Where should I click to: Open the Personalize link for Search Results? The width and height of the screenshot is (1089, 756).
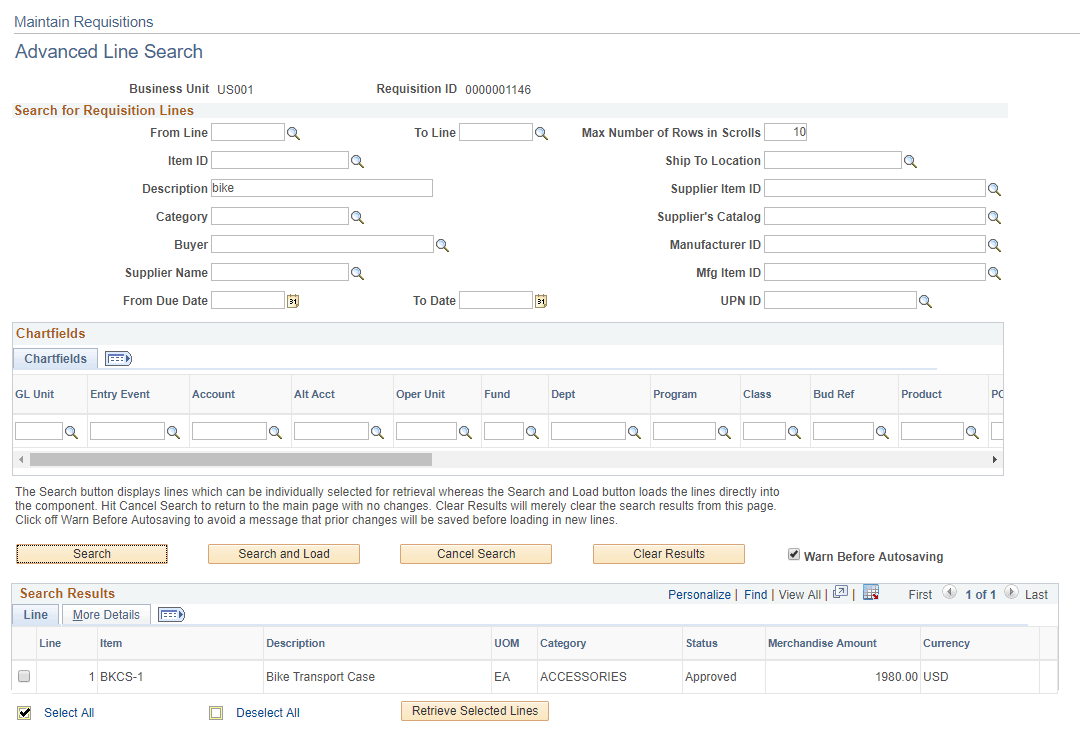(x=699, y=594)
